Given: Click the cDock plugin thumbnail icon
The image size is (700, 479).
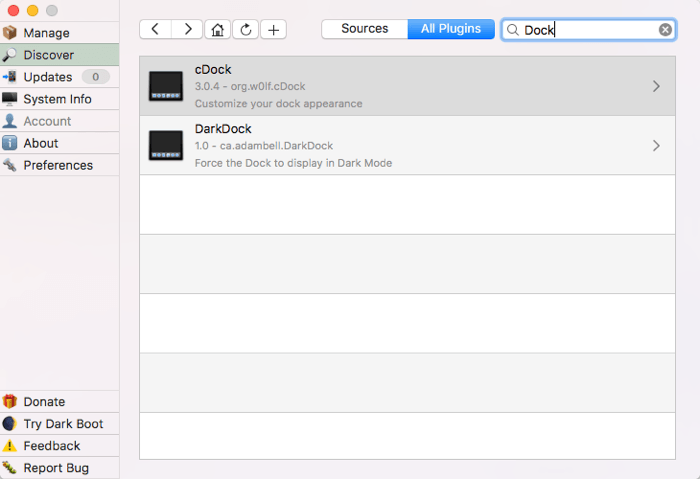Looking at the screenshot, I should 166,86.
